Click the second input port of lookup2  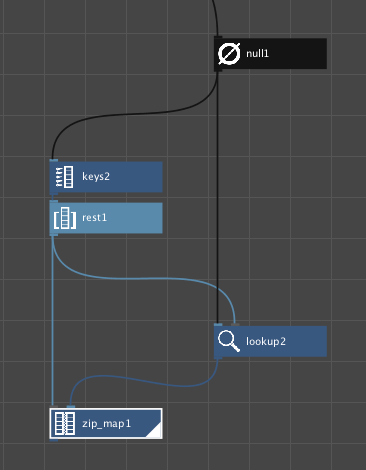point(235,325)
